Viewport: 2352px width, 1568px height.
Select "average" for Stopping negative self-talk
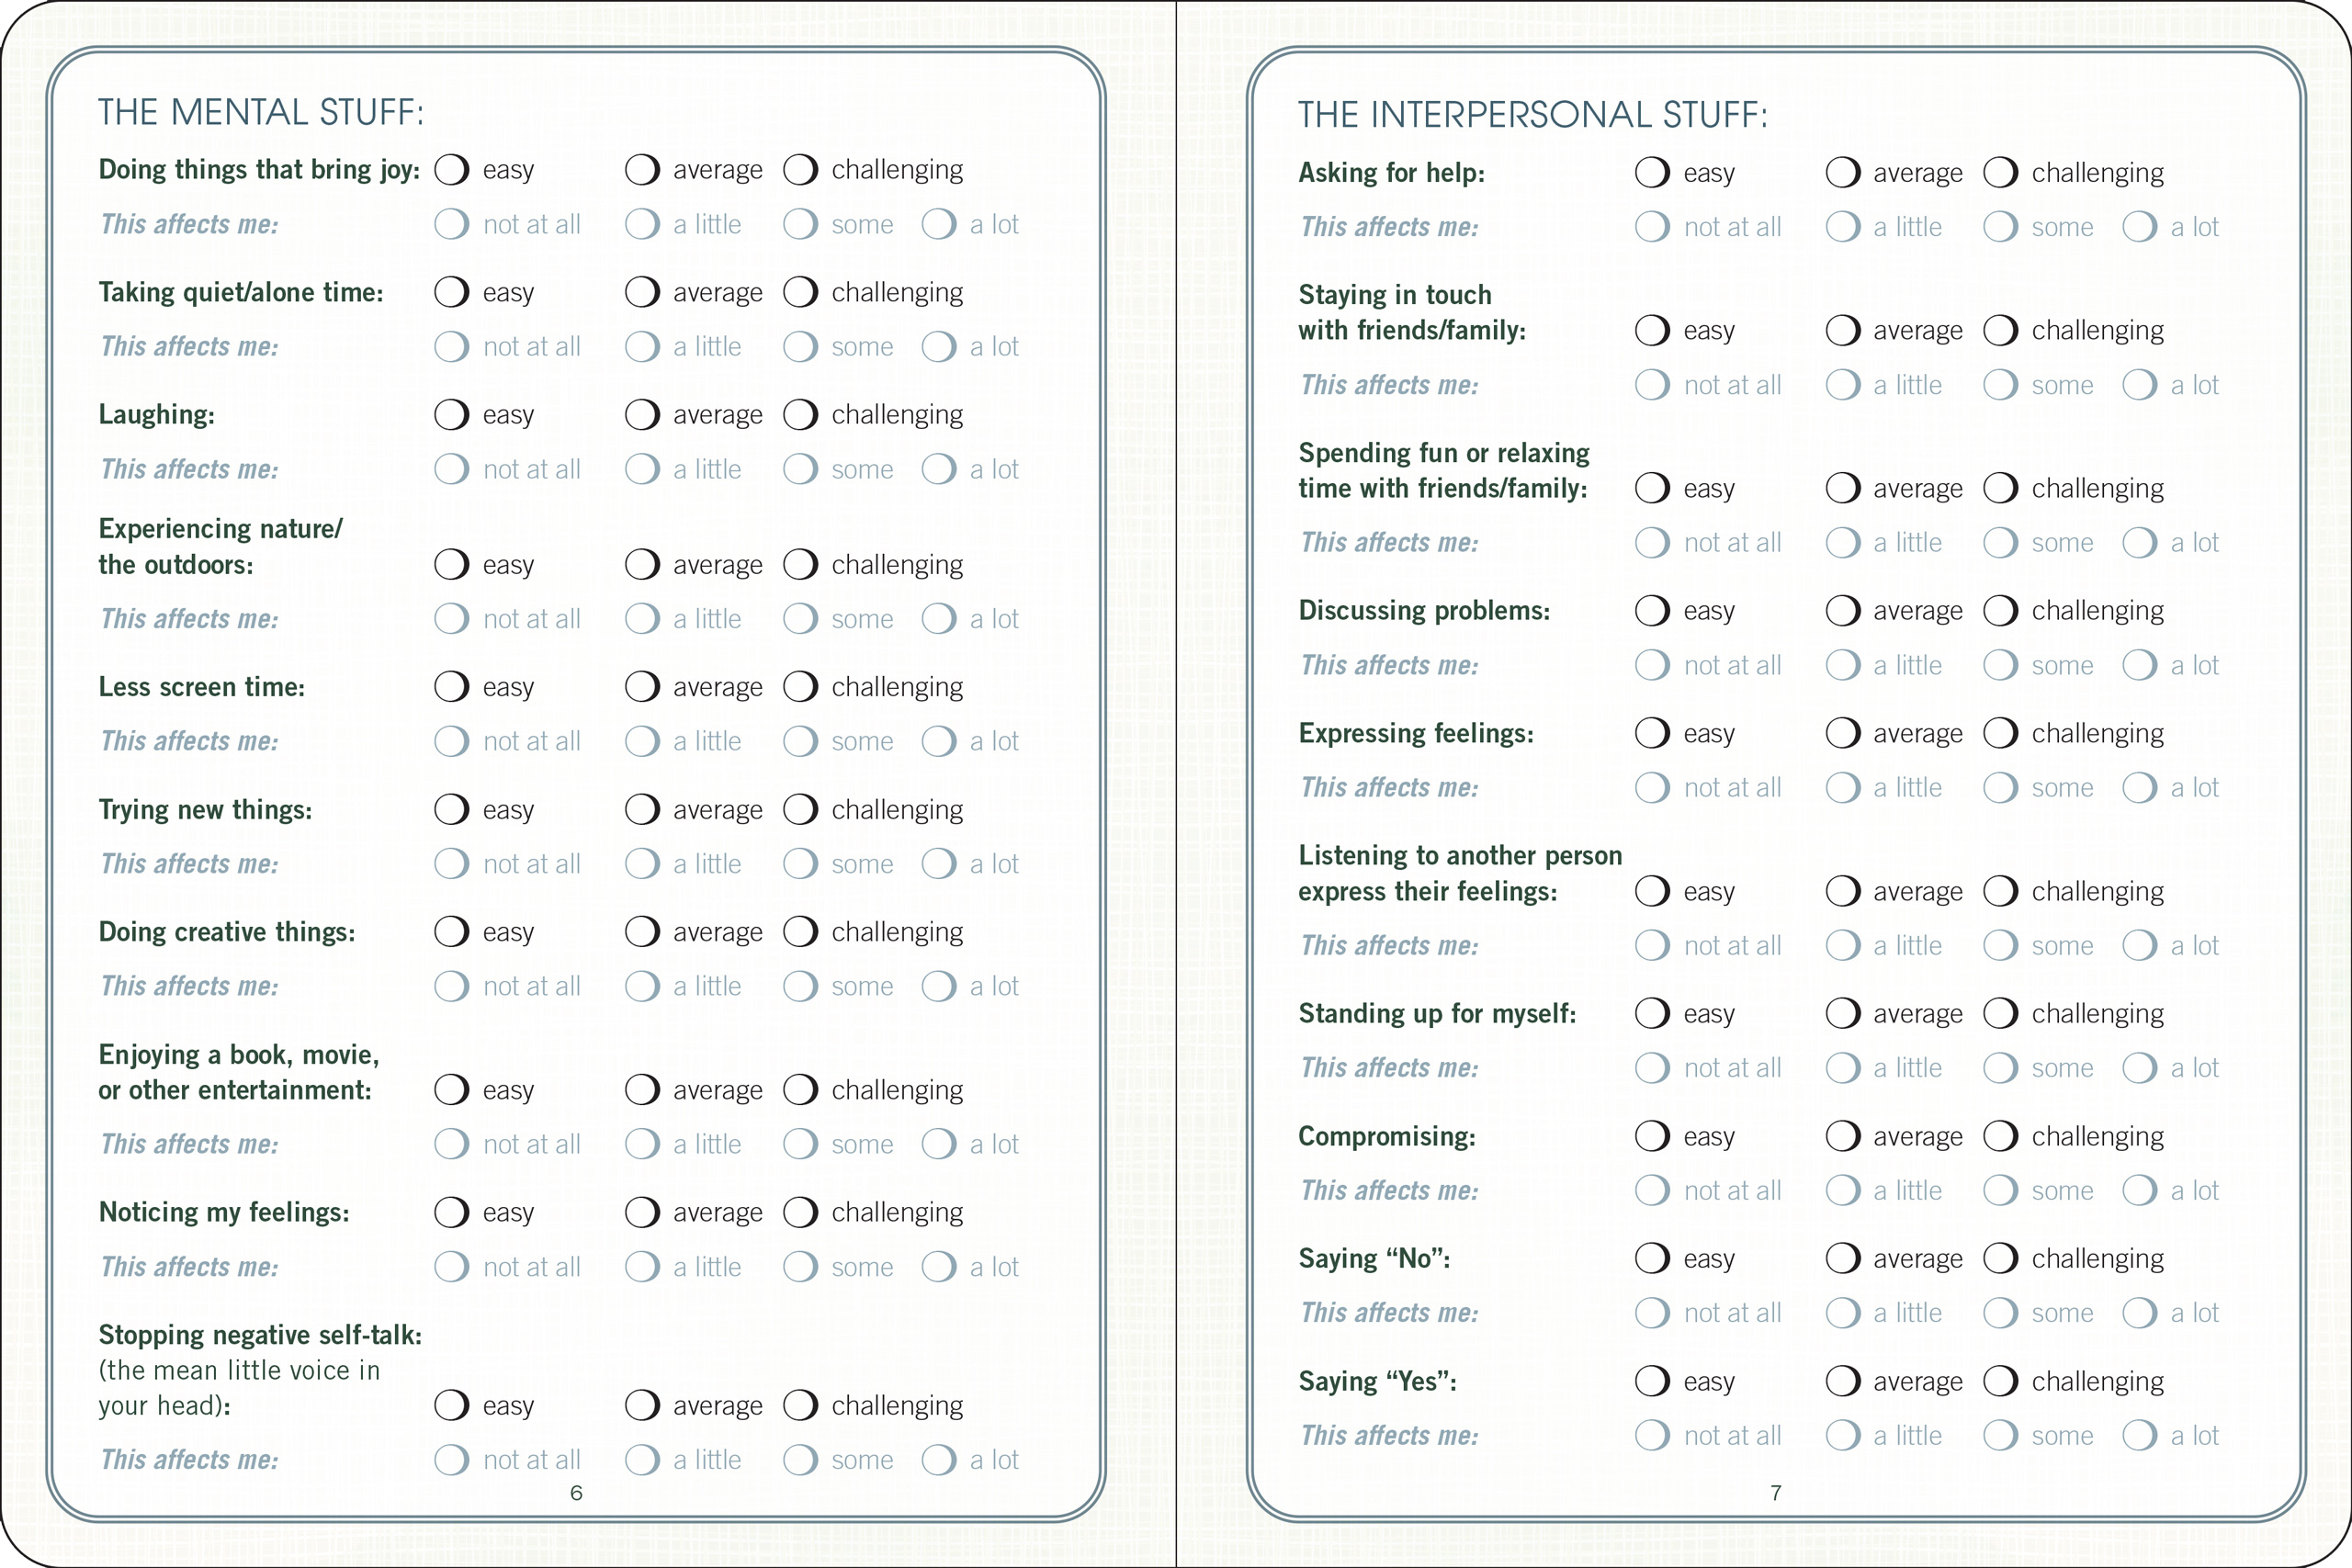[642, 1405]
